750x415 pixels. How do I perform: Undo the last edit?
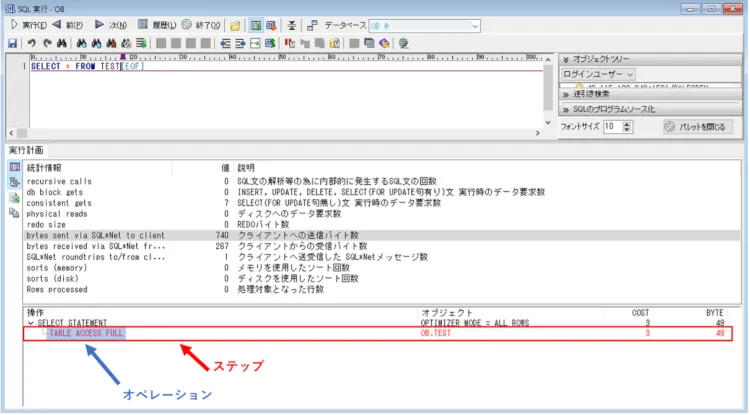pyautogui.click(x=32, y=44)
